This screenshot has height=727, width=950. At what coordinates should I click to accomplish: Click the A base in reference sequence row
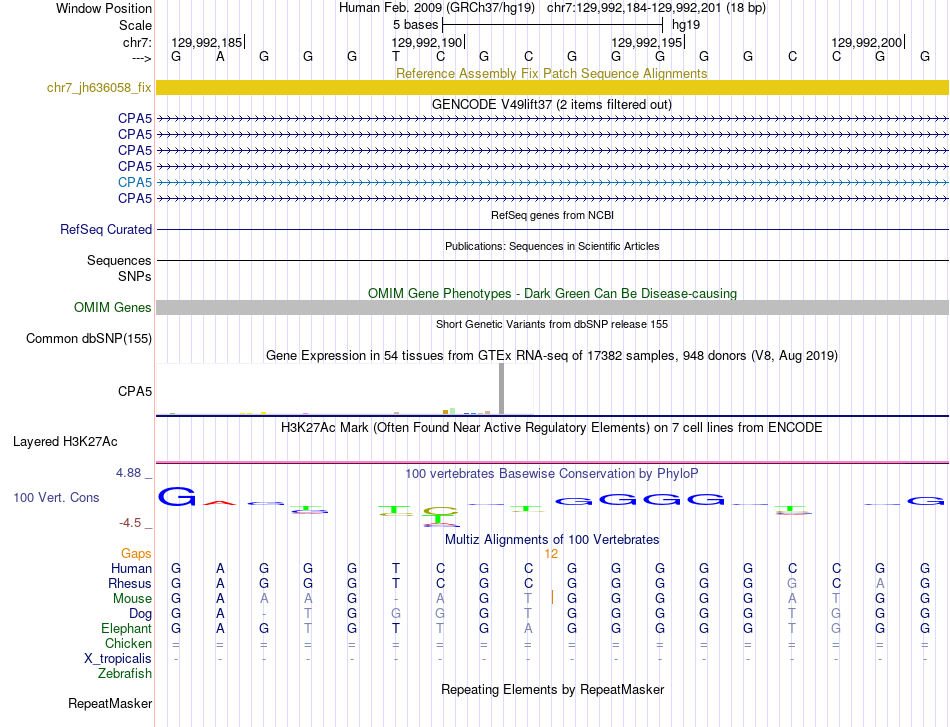point(220,56)
